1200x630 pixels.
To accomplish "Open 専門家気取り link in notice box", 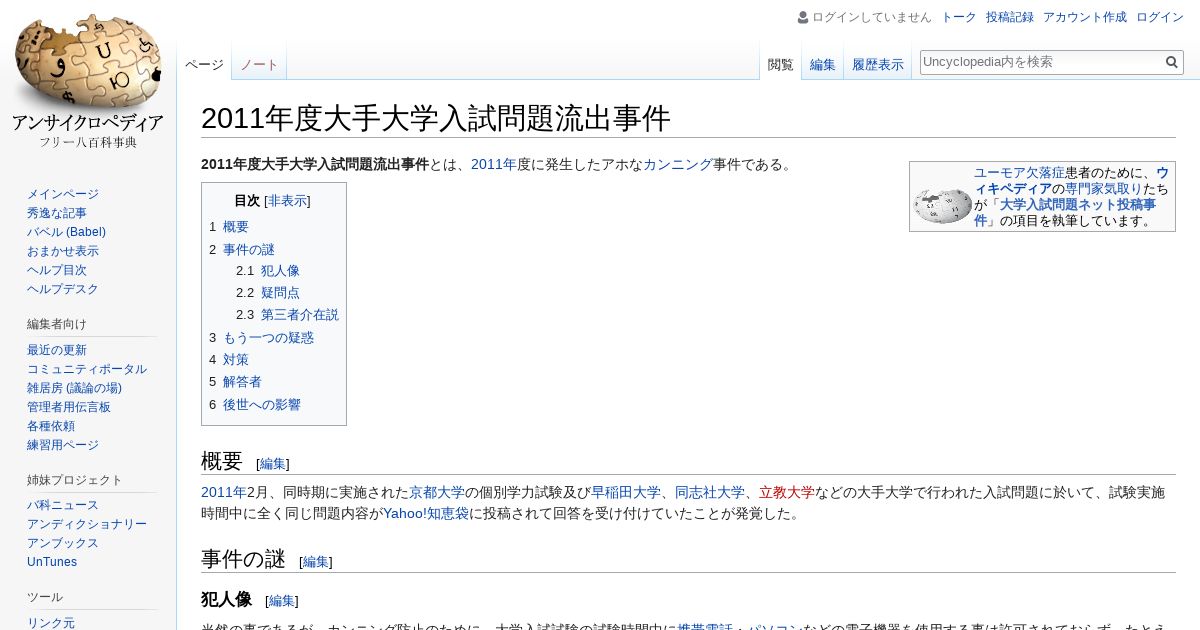I will pyautogui.click(x=1103, y=189).
